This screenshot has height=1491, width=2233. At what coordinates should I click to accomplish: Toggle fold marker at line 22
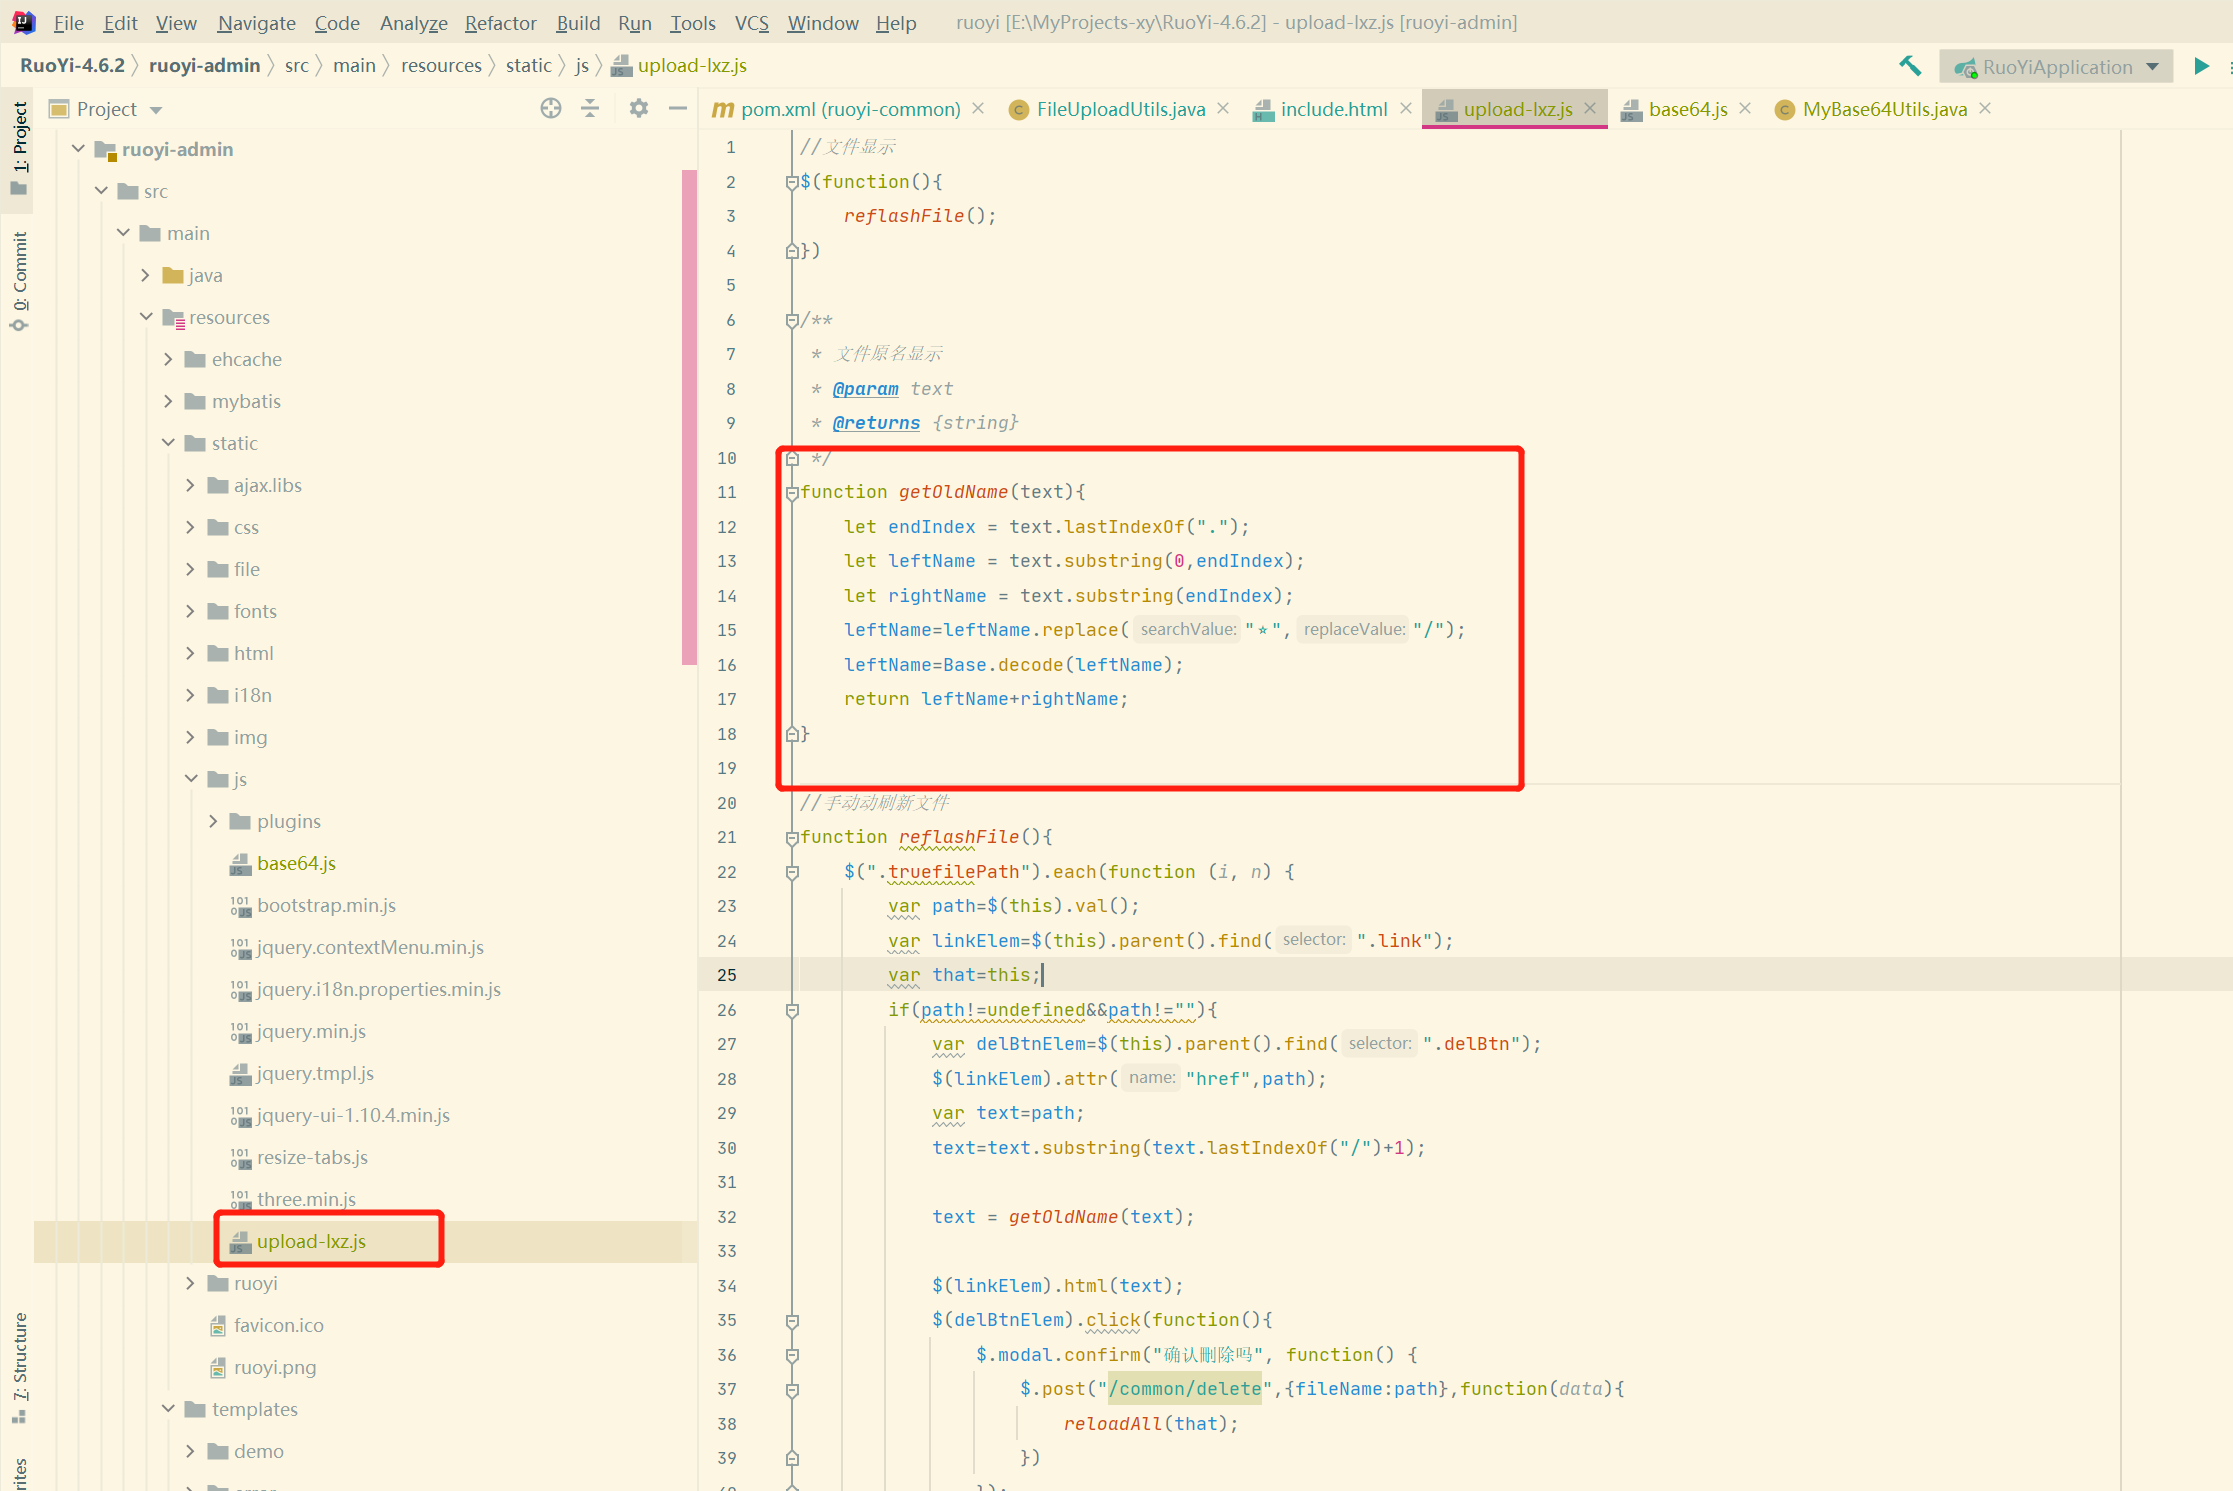pos(792,872)
